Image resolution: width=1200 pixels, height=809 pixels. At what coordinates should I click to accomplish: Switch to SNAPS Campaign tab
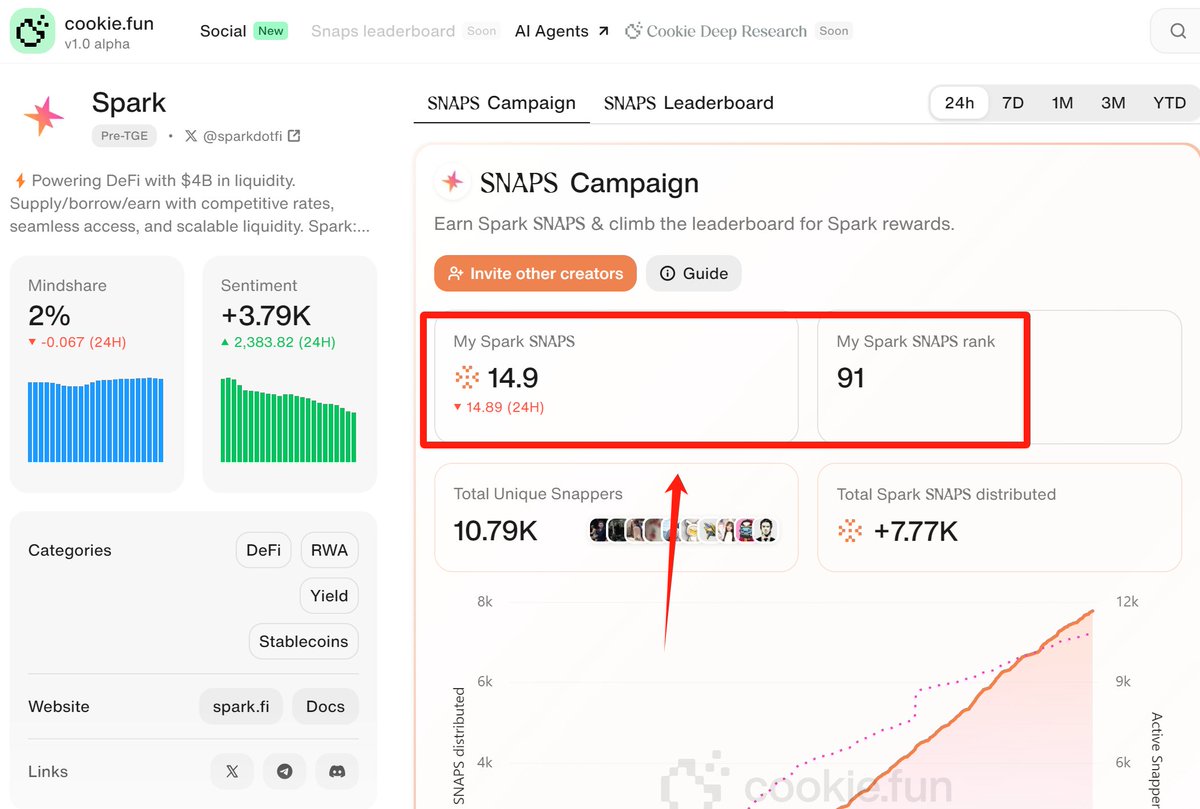tap(501, 103)
